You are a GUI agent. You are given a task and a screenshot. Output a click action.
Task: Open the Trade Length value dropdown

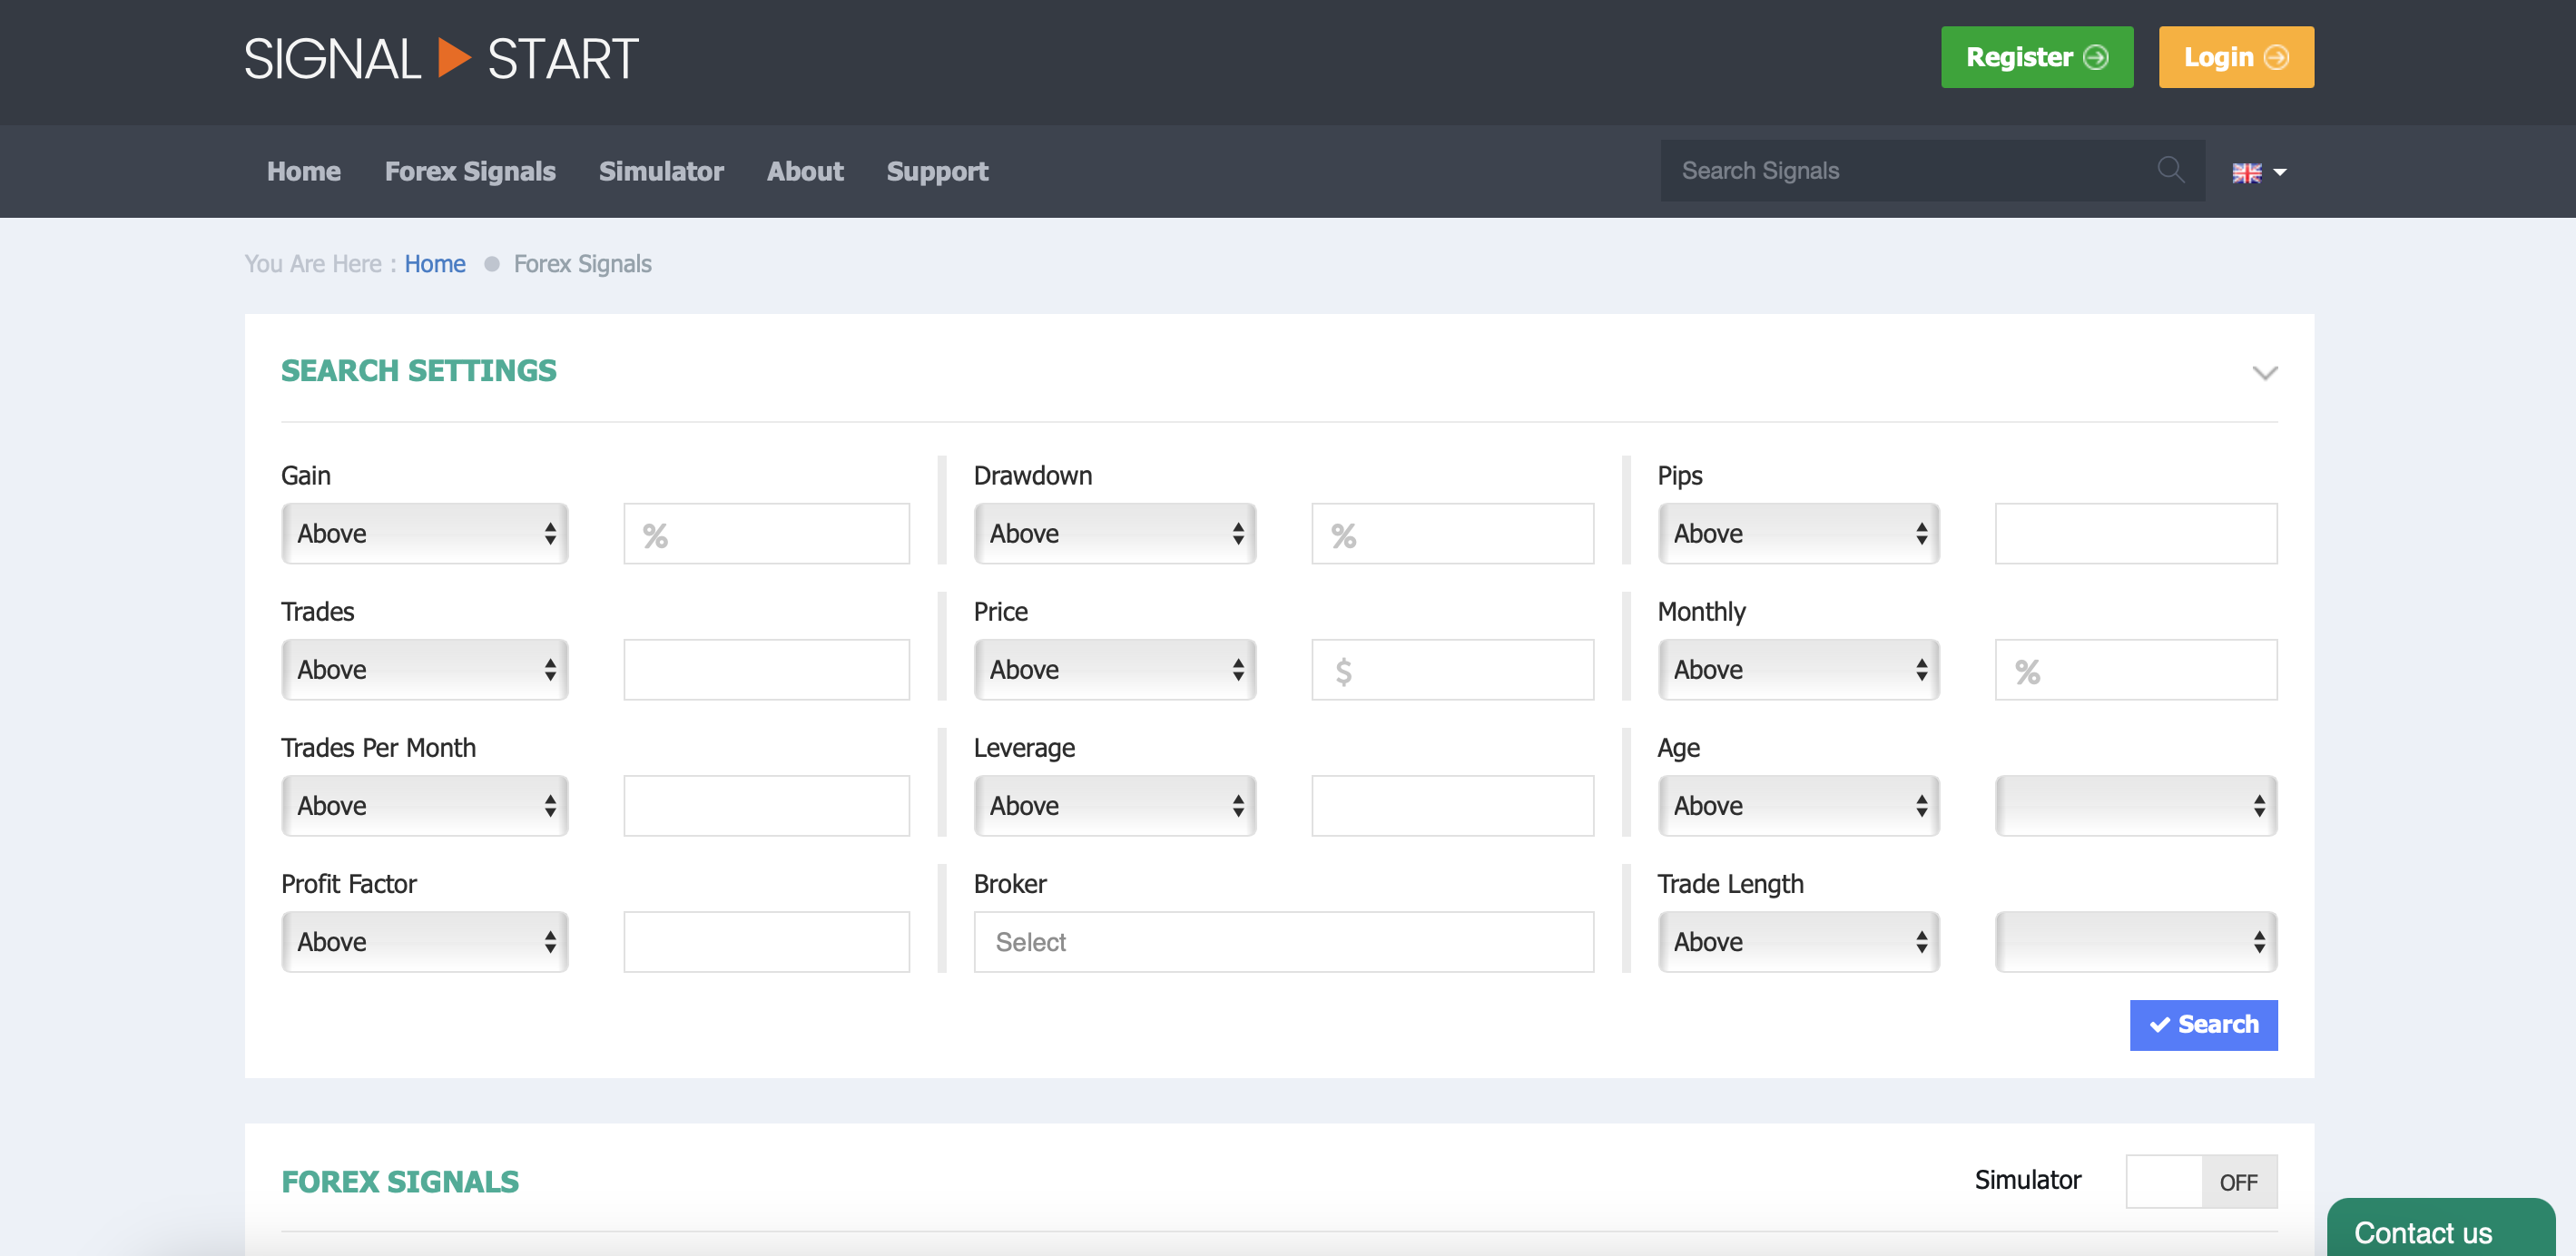coord(2135,942)
